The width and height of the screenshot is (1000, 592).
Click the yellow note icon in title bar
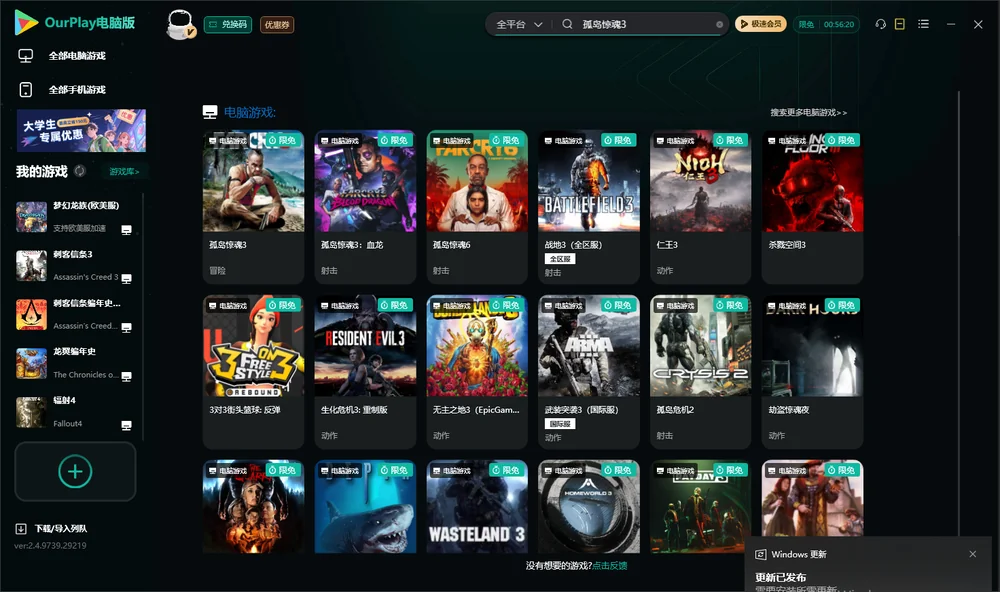[x=900, y=24]
